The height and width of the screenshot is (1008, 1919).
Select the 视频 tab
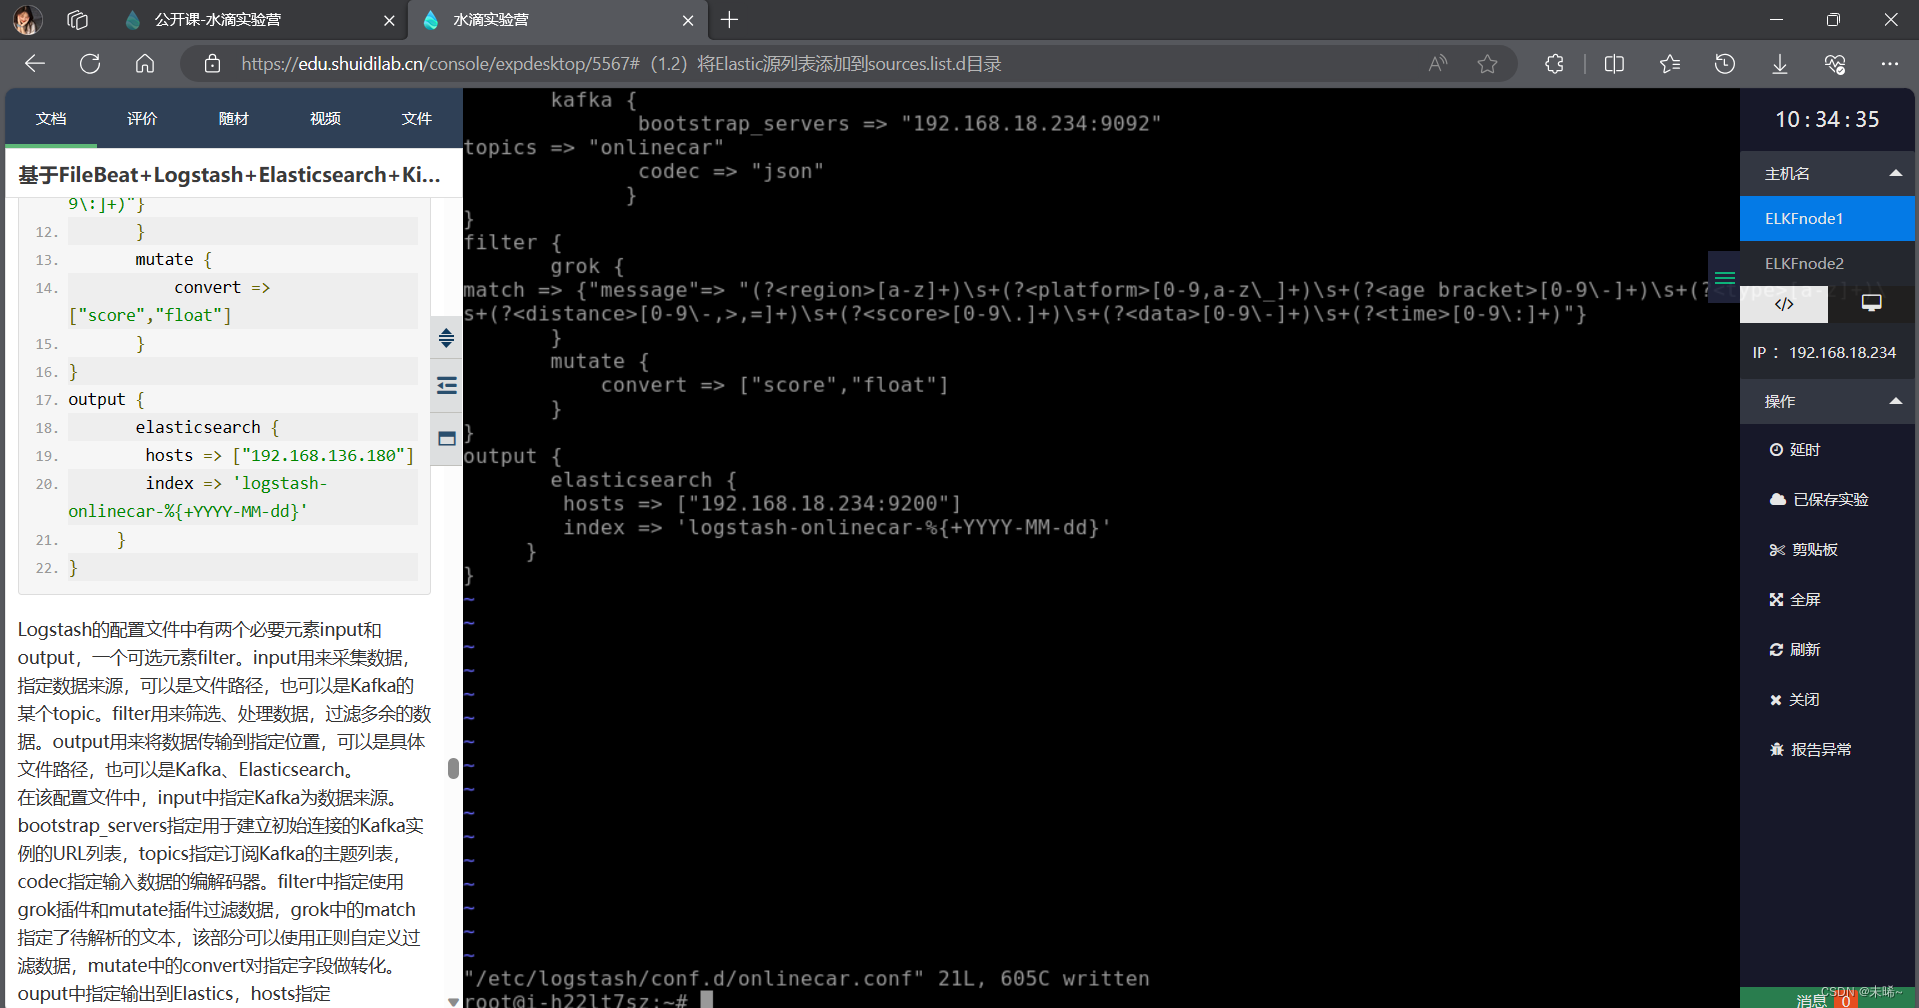[325, 118]
